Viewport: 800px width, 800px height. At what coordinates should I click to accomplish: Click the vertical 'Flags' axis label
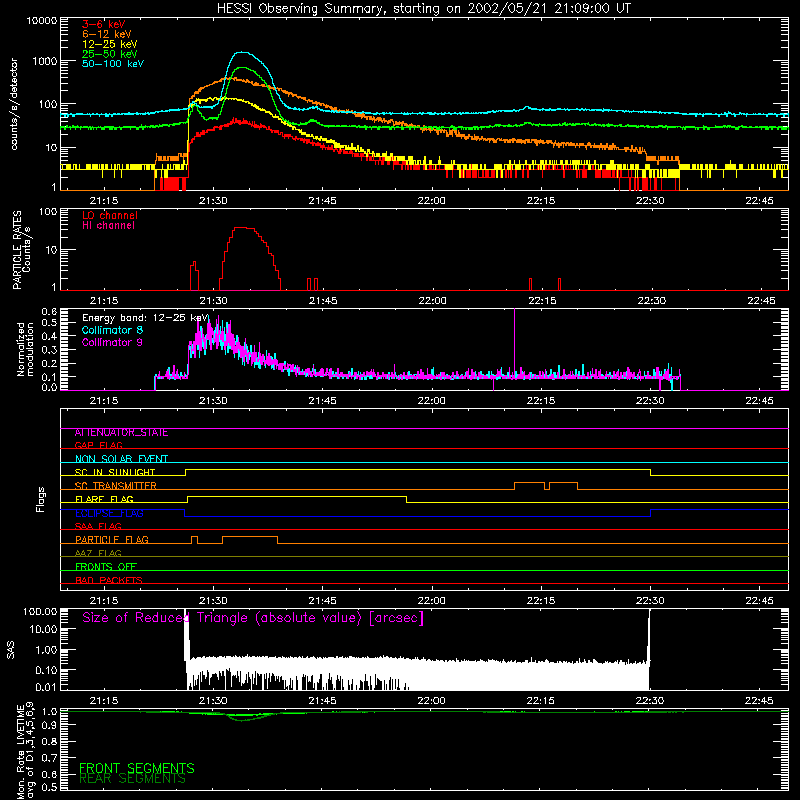(x=41, y=499)
